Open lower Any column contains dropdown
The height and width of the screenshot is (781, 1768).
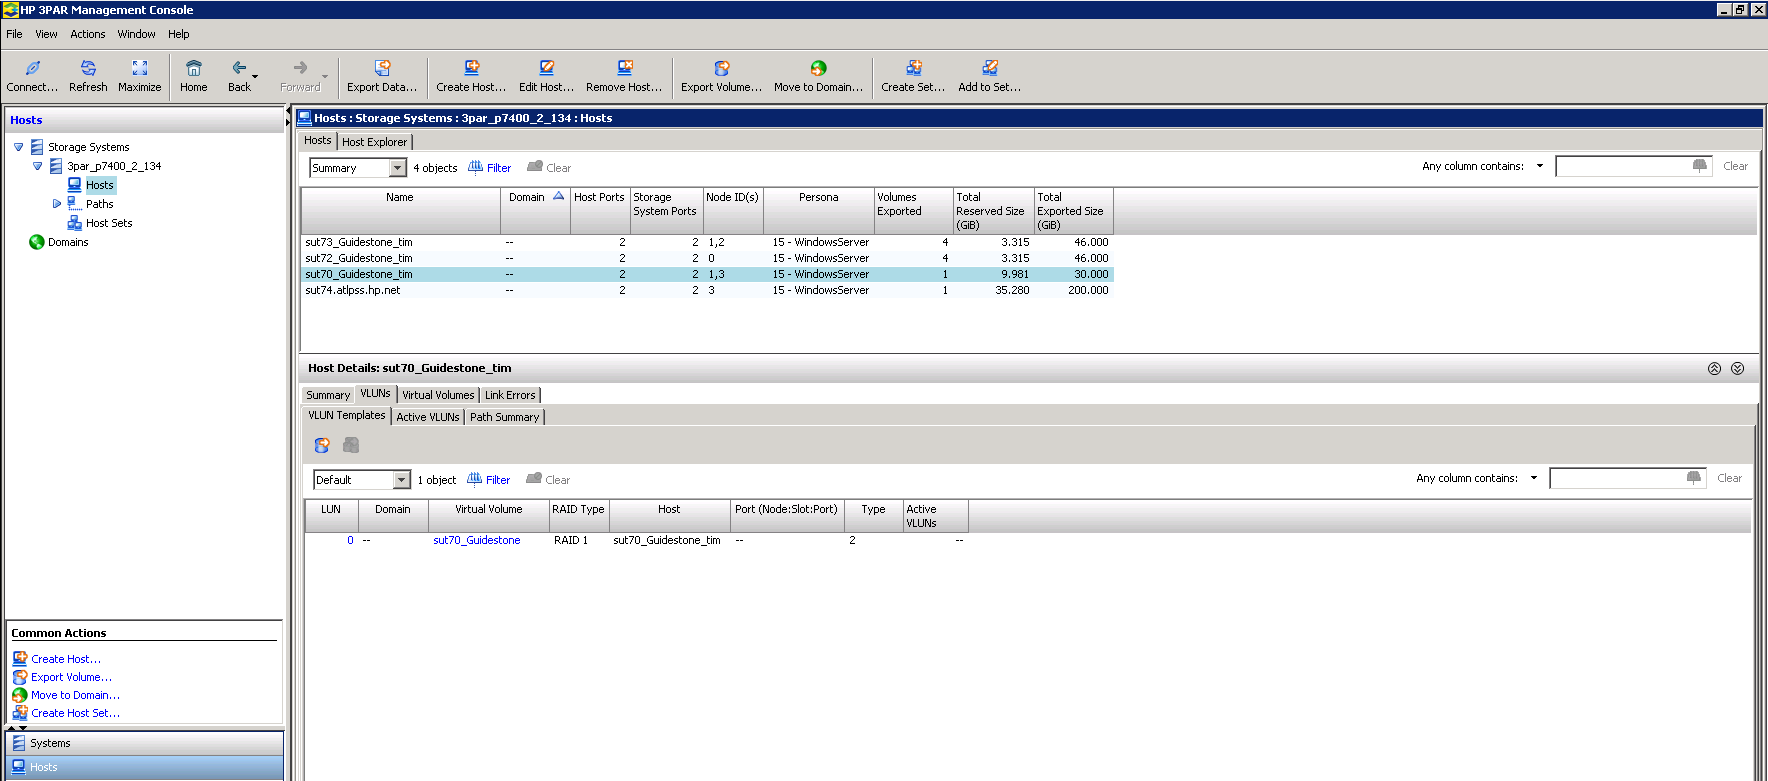[1534, 478]
